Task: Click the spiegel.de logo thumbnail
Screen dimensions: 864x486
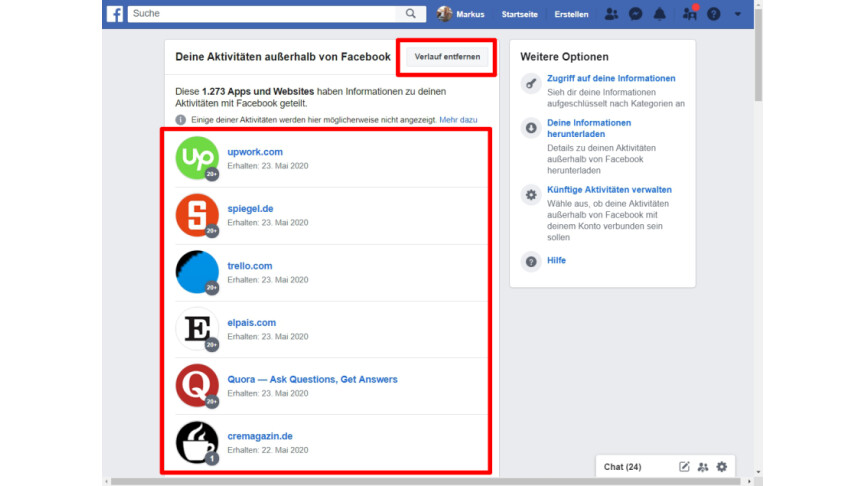Action: (197, 215)
